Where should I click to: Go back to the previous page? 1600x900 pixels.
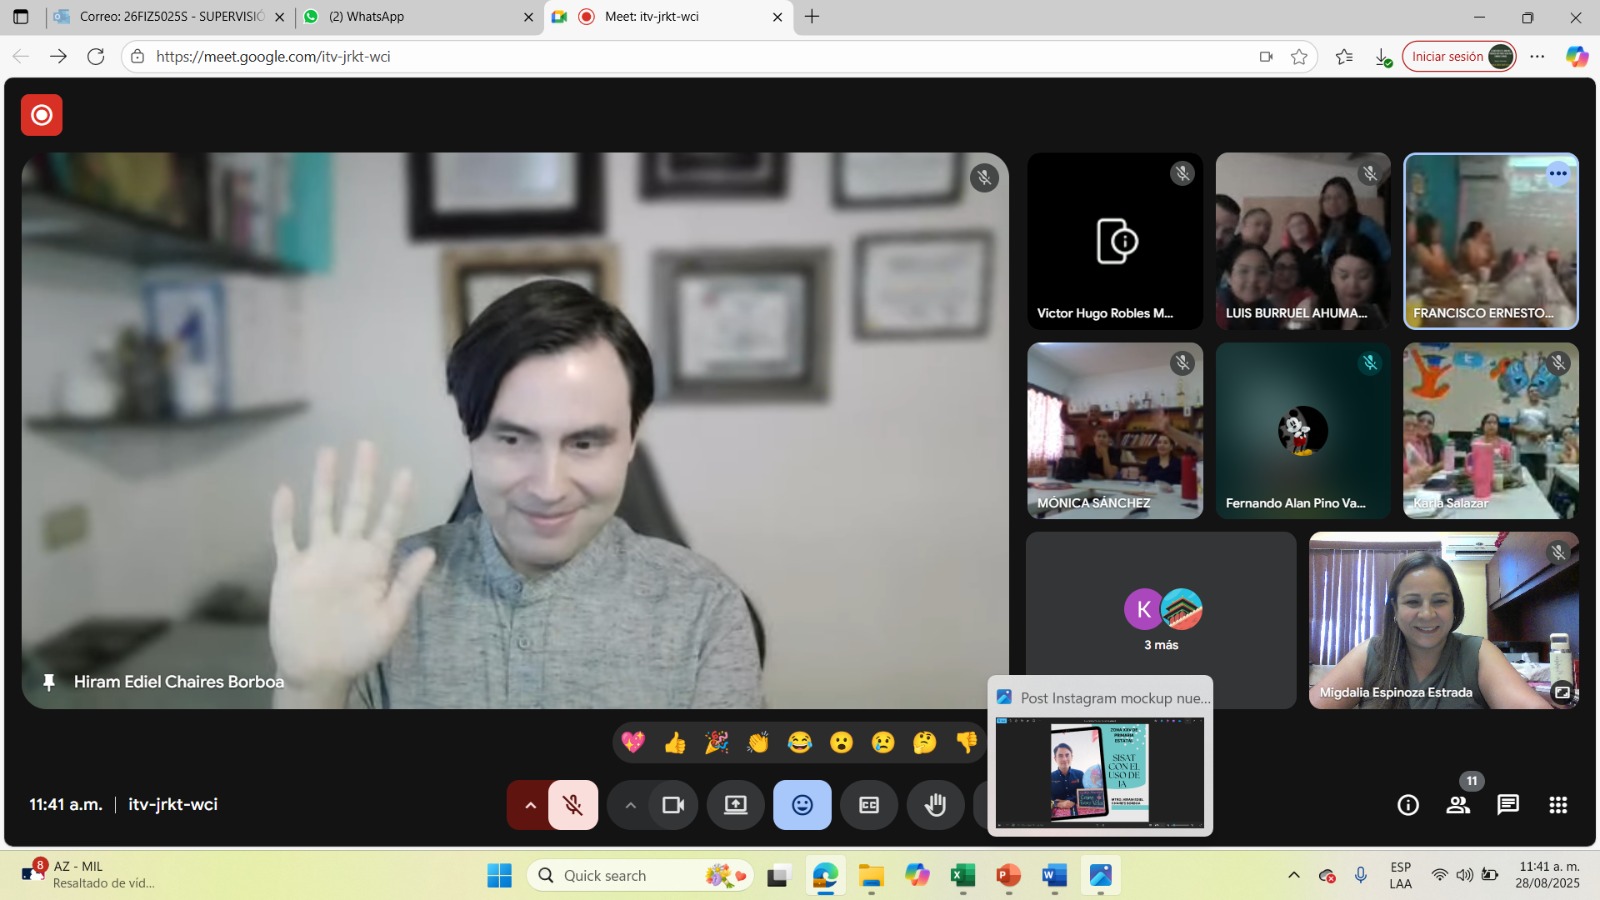point(21,57)
